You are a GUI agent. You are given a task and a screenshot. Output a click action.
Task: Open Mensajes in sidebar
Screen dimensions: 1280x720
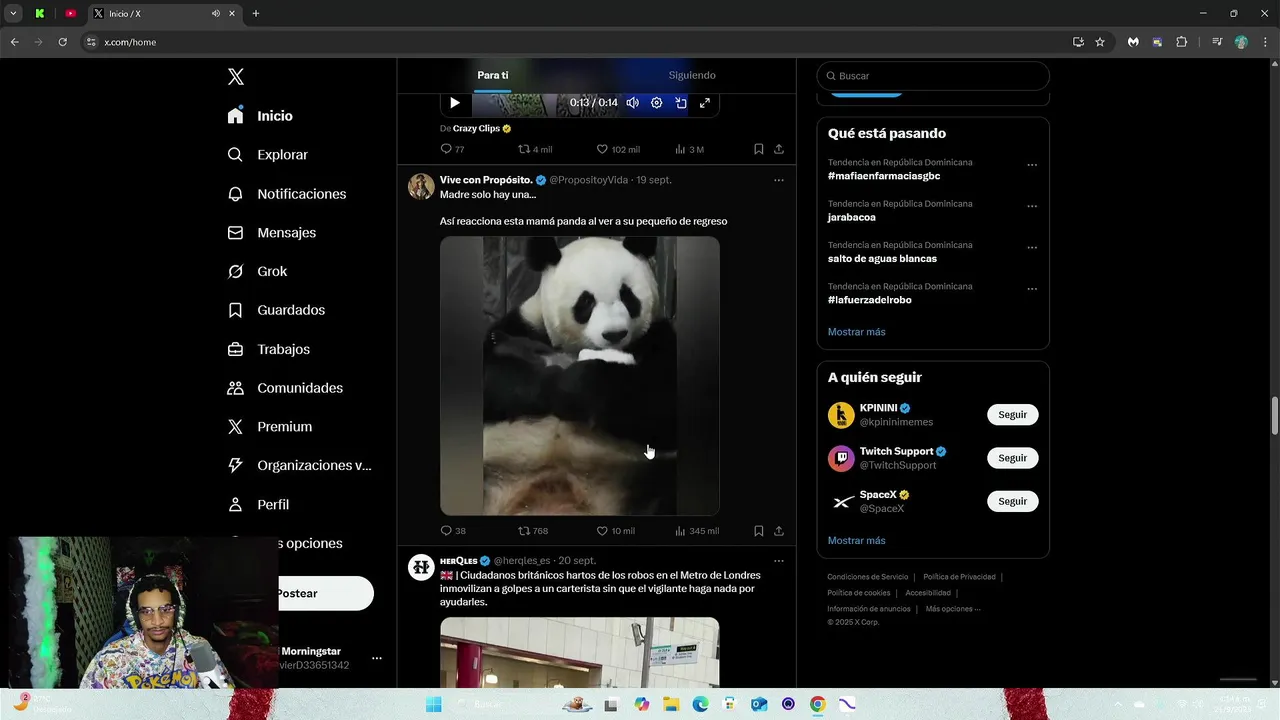point(271,232)
